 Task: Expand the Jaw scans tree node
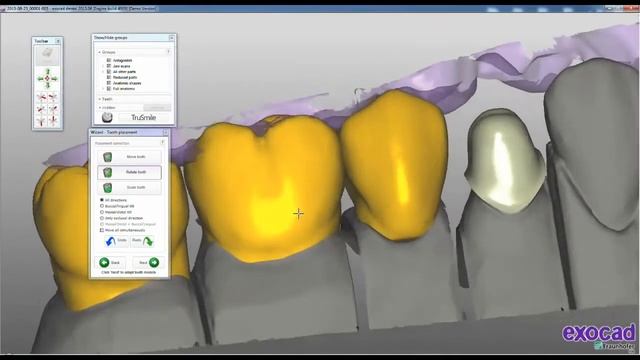tap(103, 66)
